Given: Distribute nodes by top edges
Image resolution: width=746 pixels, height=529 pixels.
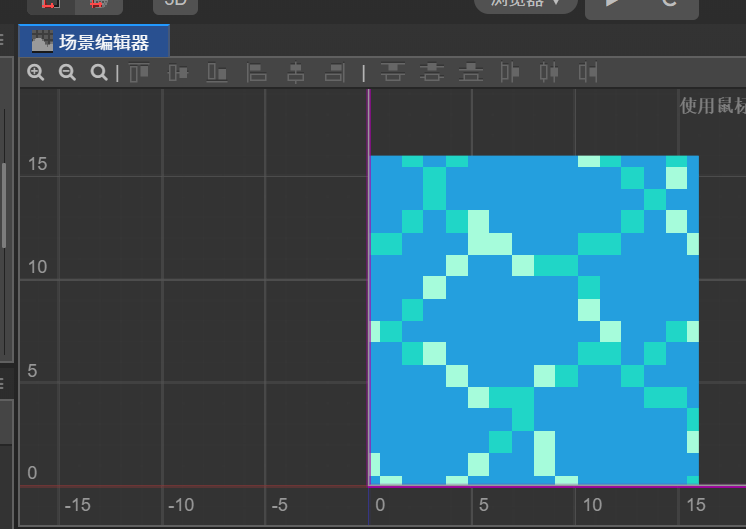Looking at the screenshot, I should tap(393, 73).
